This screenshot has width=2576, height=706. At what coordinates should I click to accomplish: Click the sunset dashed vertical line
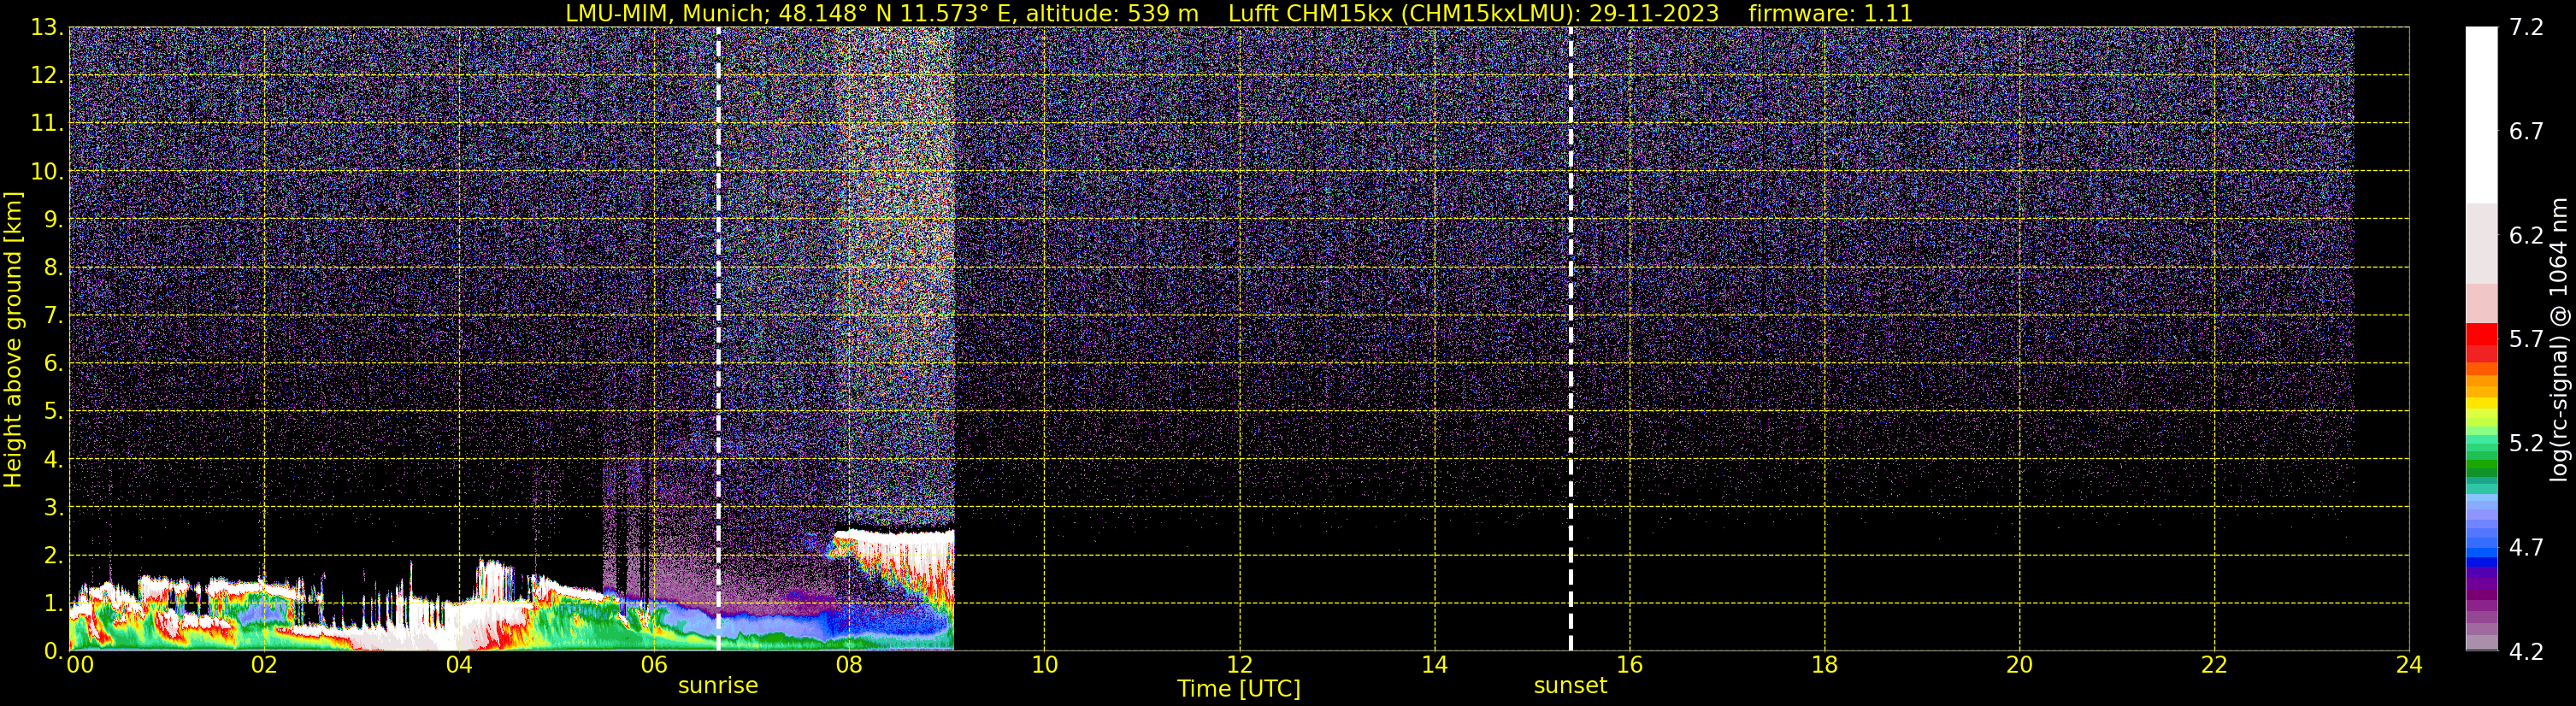(1570, 338)
